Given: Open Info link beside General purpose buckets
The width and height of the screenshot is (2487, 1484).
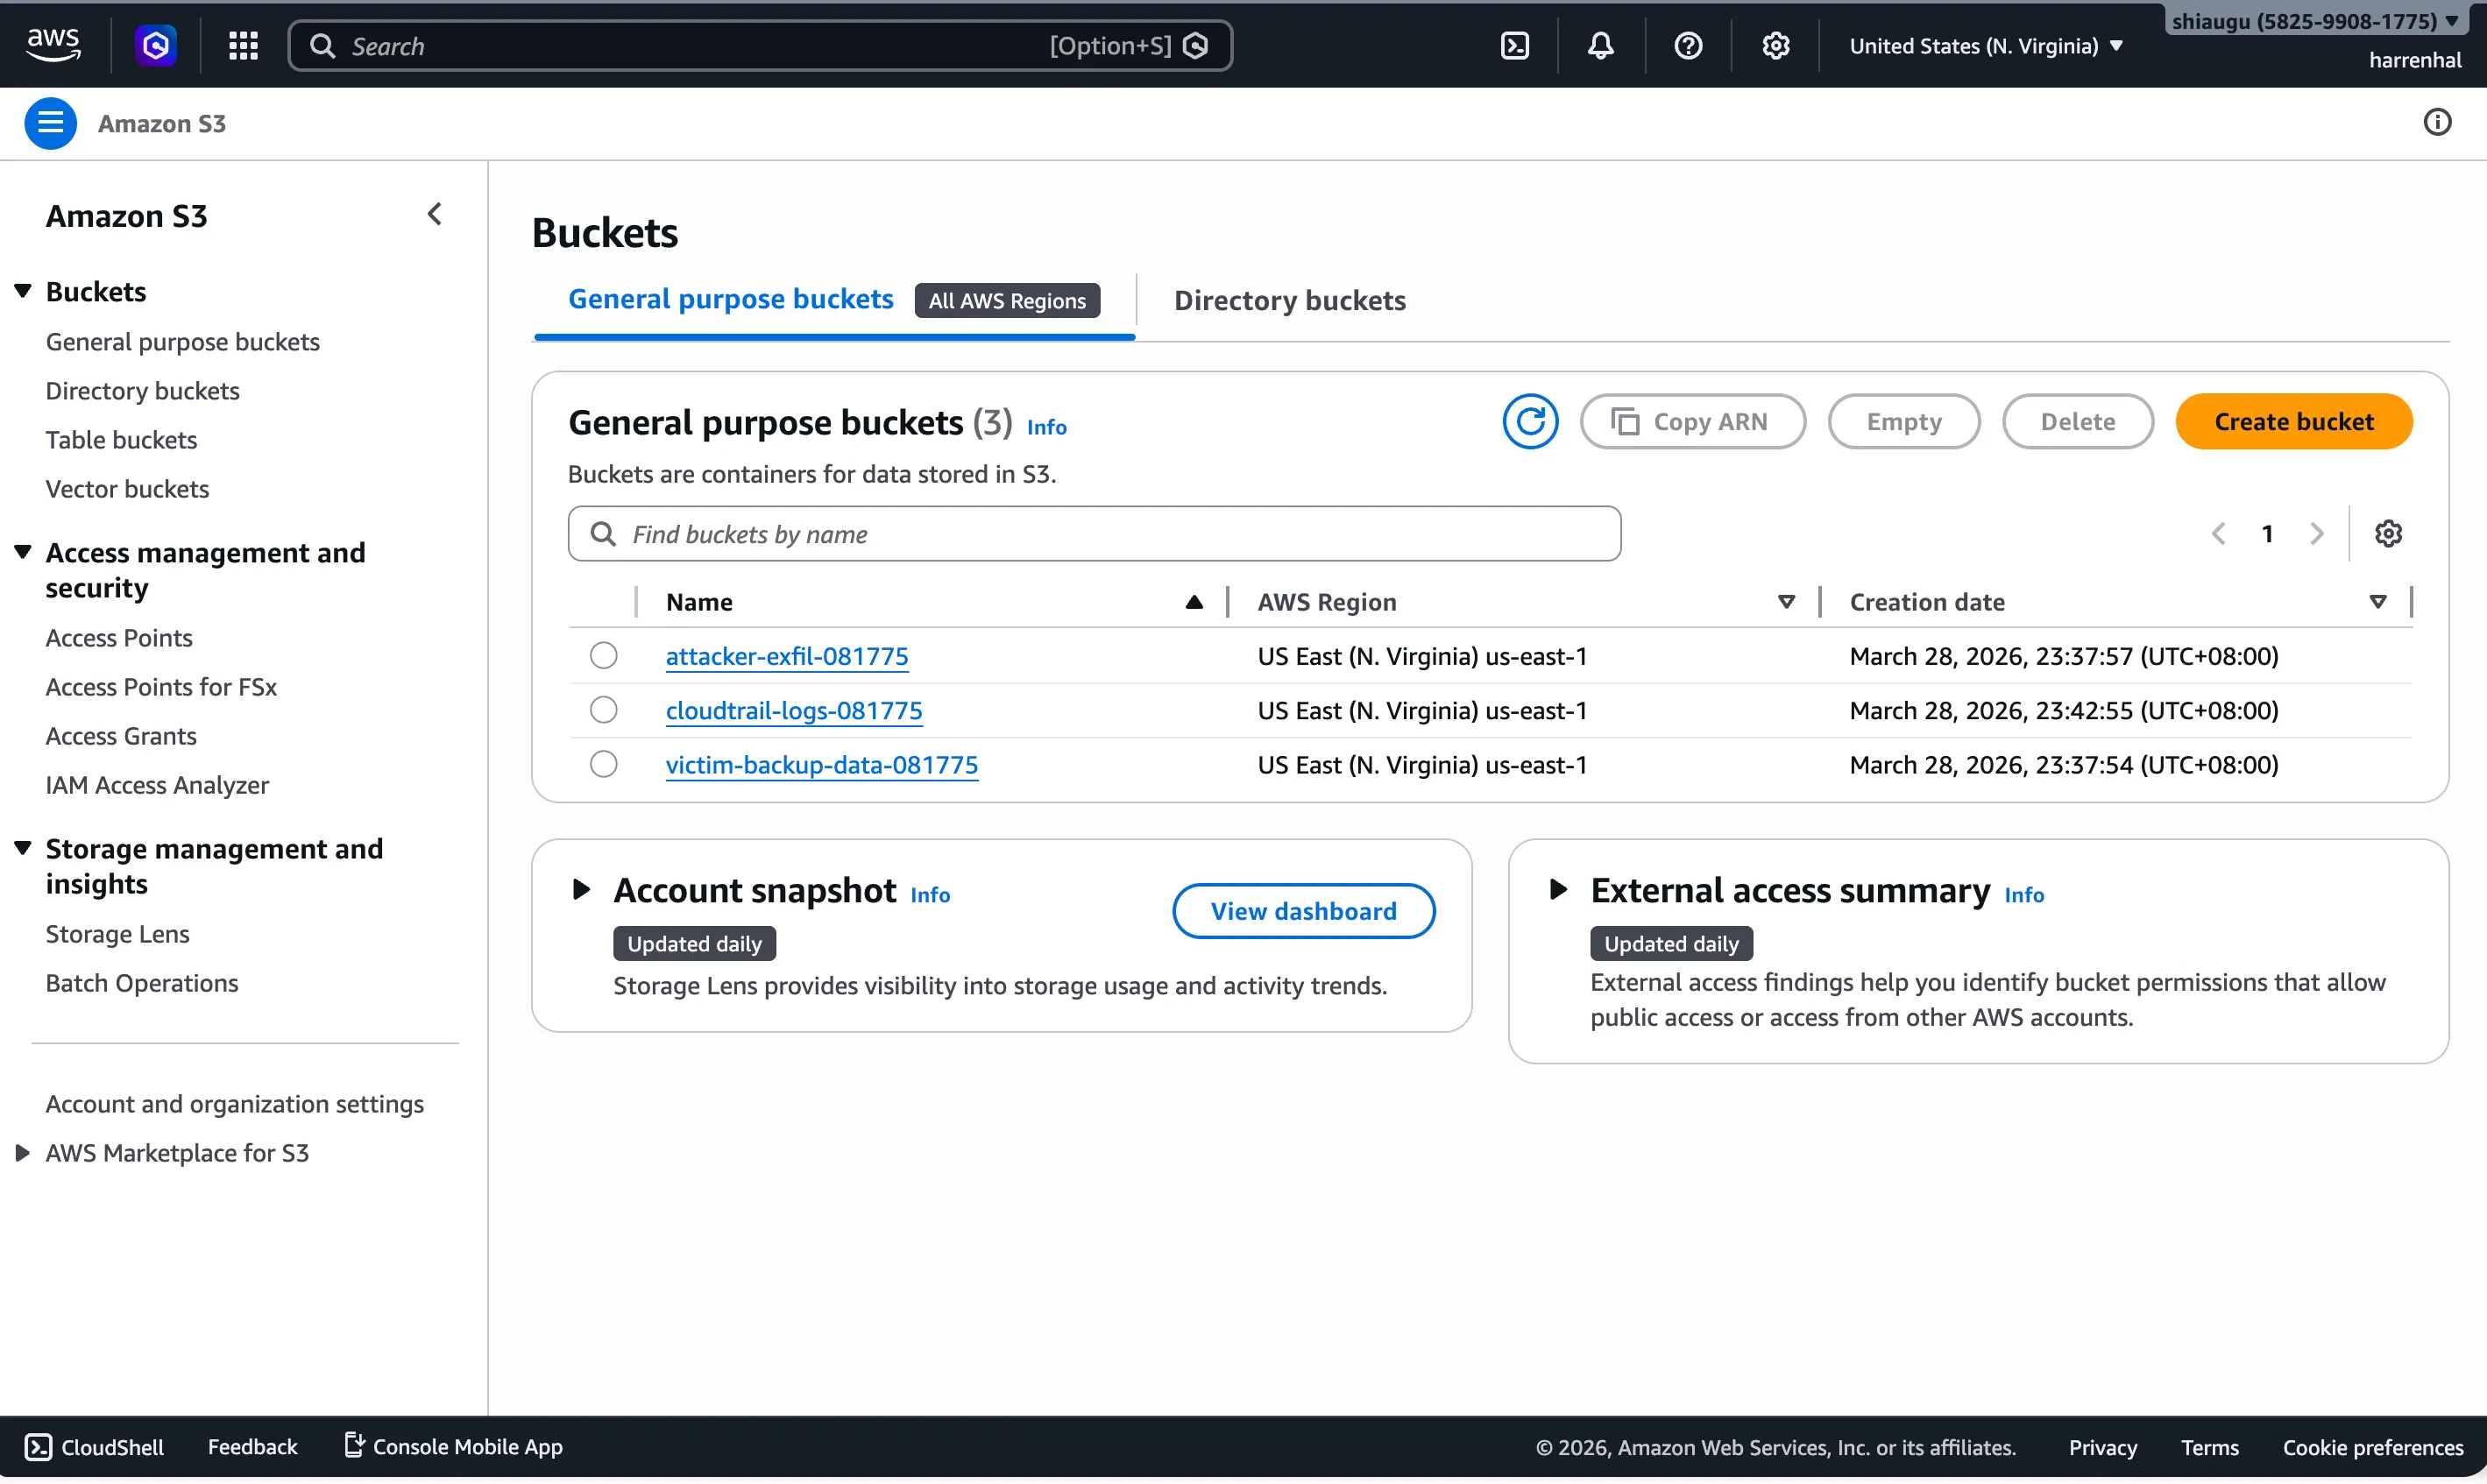Looking at the screenshot, I should (1046, 426).
